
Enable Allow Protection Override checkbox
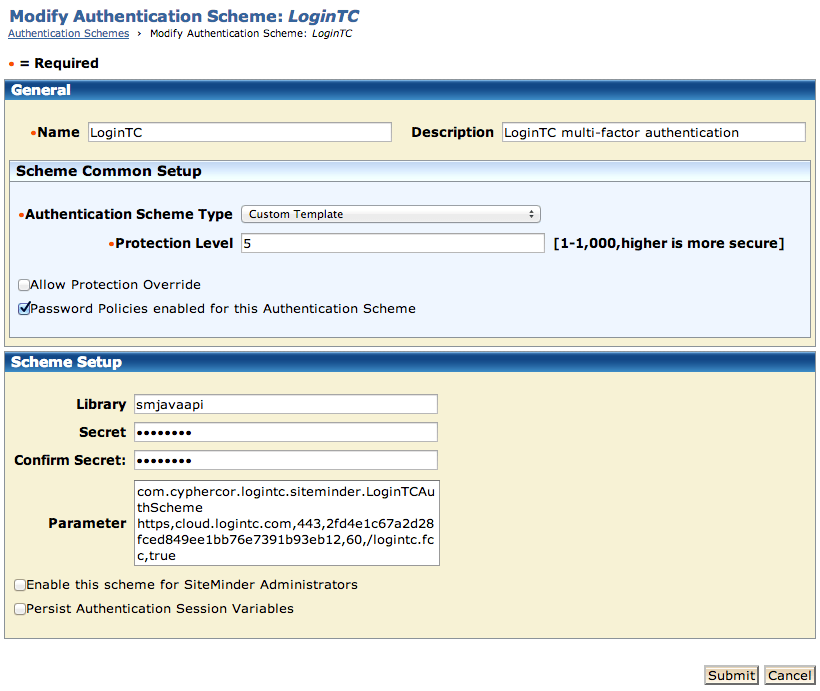(24, 285)
